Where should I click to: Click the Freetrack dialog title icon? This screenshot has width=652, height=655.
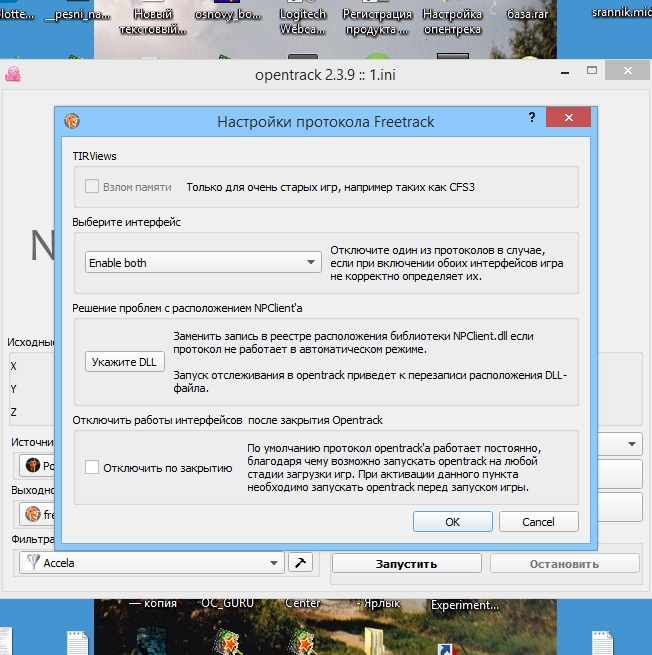point(72,121)
